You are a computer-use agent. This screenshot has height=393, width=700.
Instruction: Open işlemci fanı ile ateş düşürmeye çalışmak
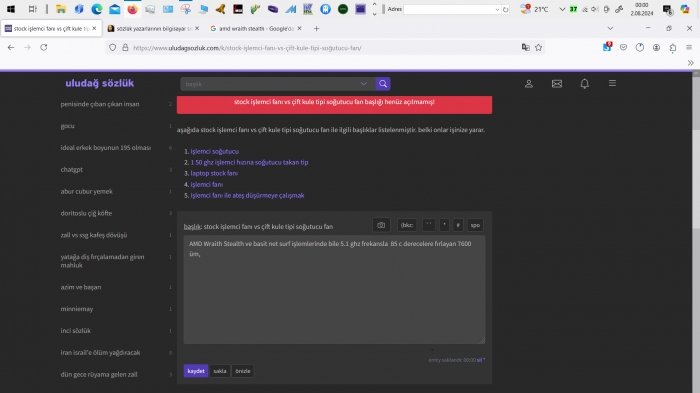point(247,195)
